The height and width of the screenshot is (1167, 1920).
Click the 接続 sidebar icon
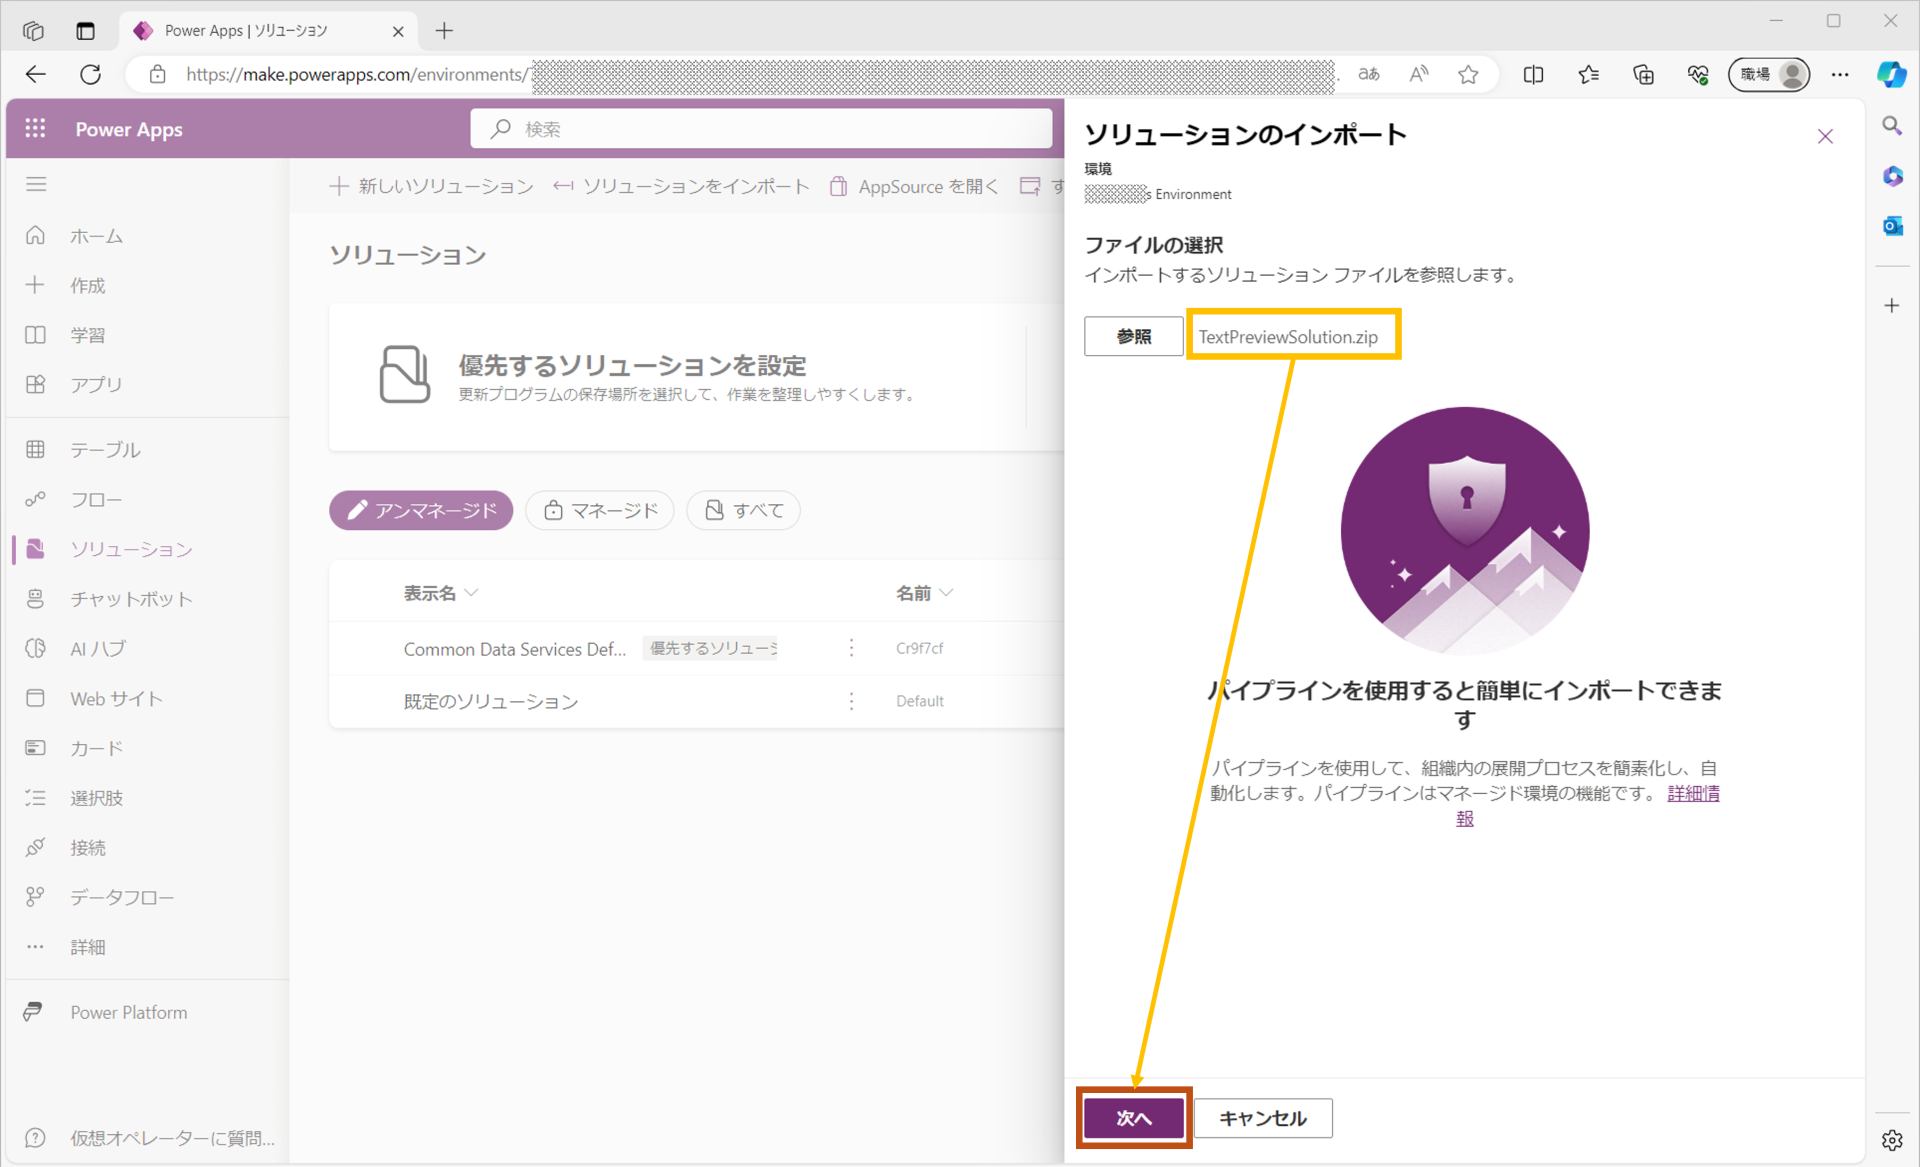[x=35, y=848]
